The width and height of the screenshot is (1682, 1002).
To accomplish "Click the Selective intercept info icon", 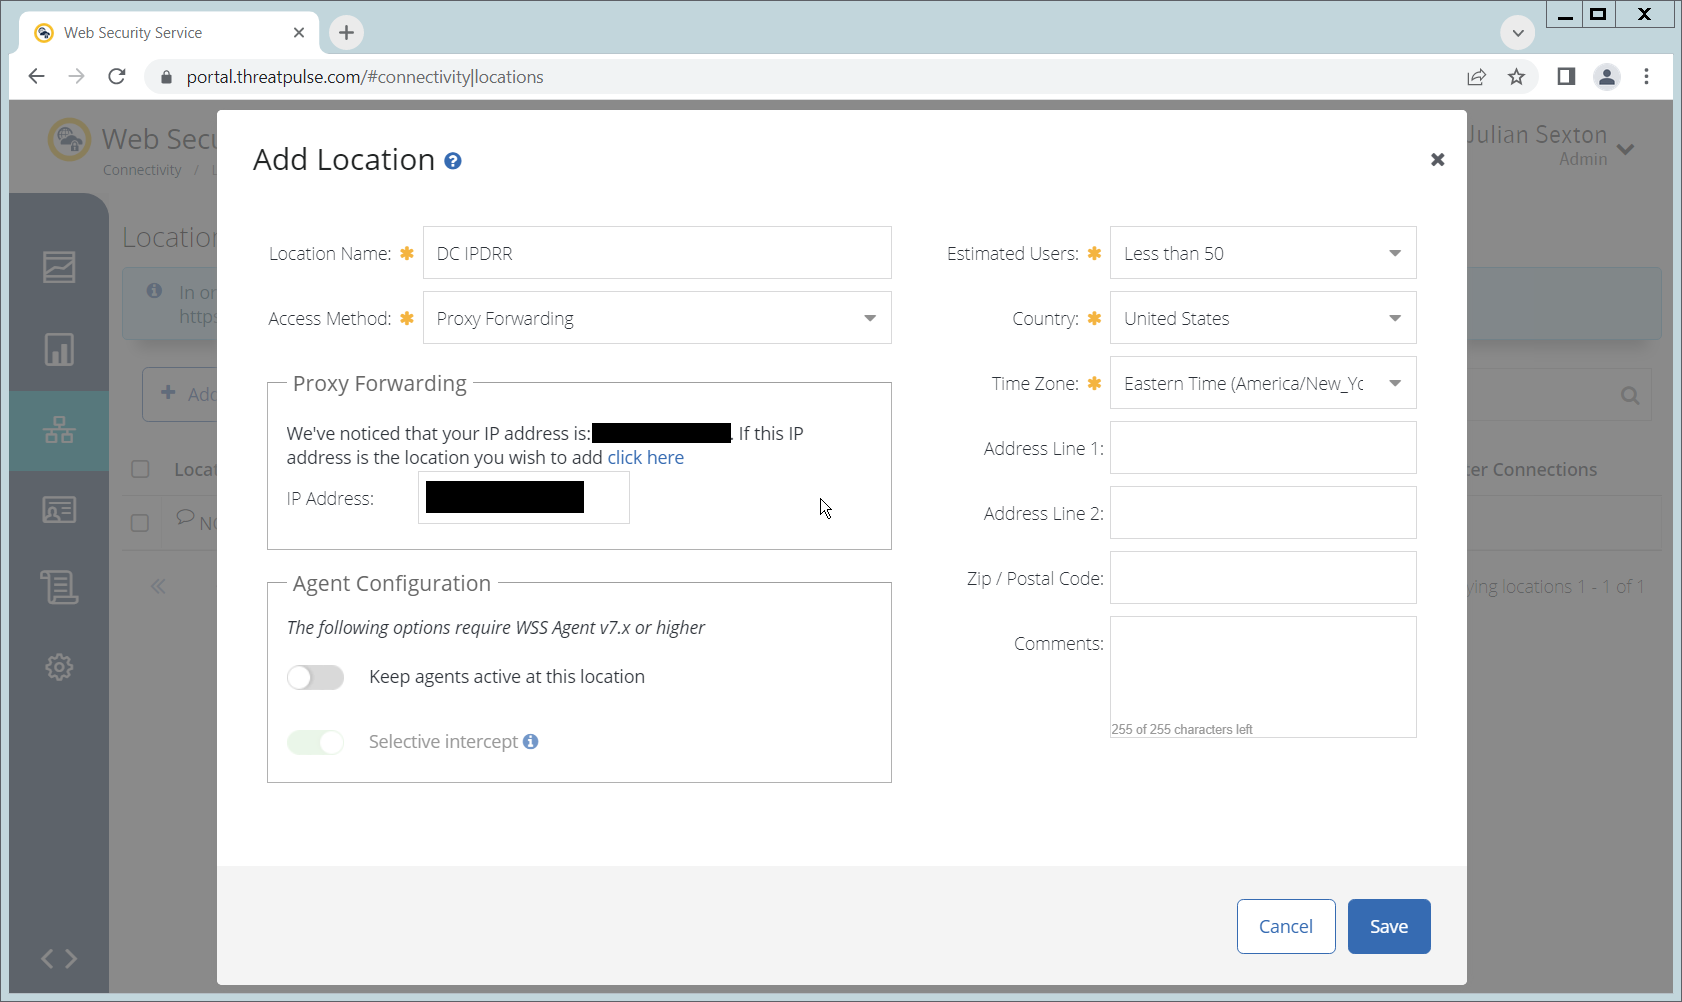I will tap(531, 741).
